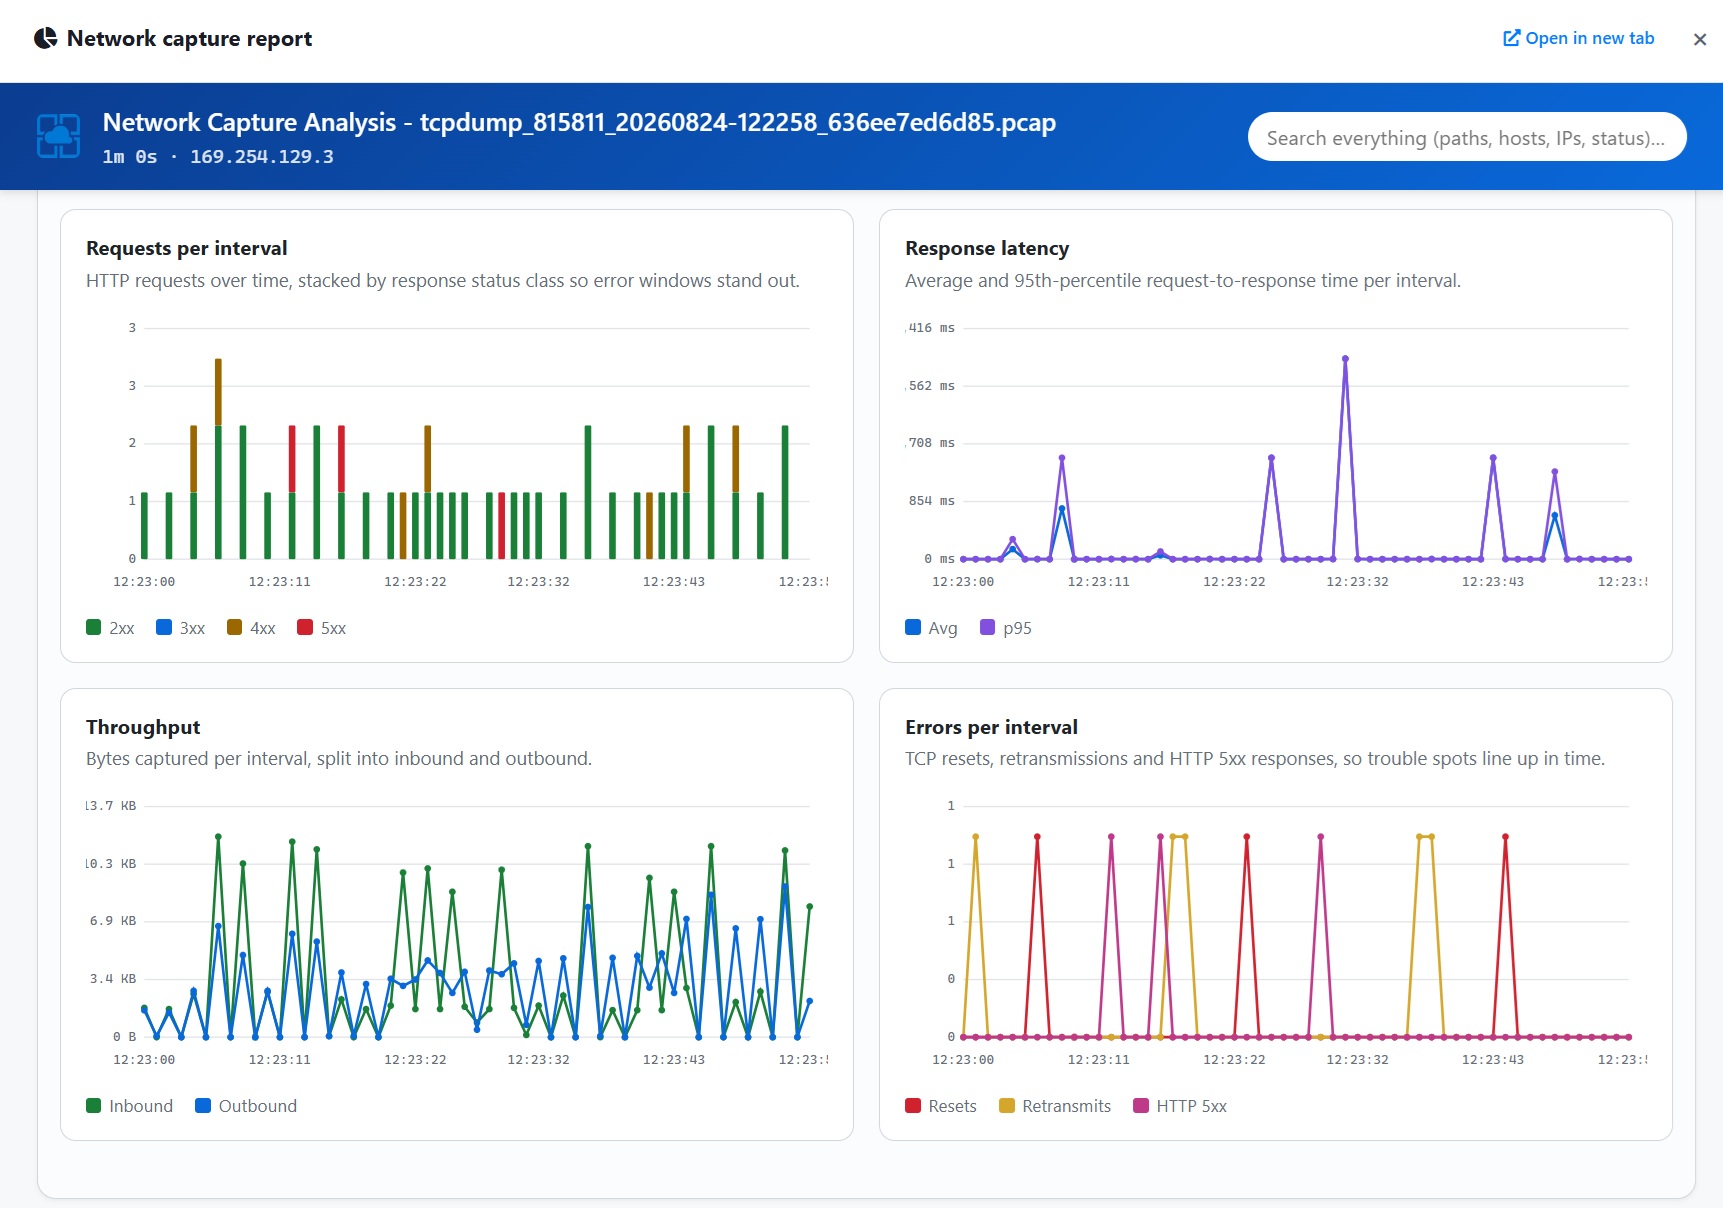Screen dimensions: 1723x1208
Task: Click the 1m 0s duration text
Action: pyautogui.click(x=130, y=157)
